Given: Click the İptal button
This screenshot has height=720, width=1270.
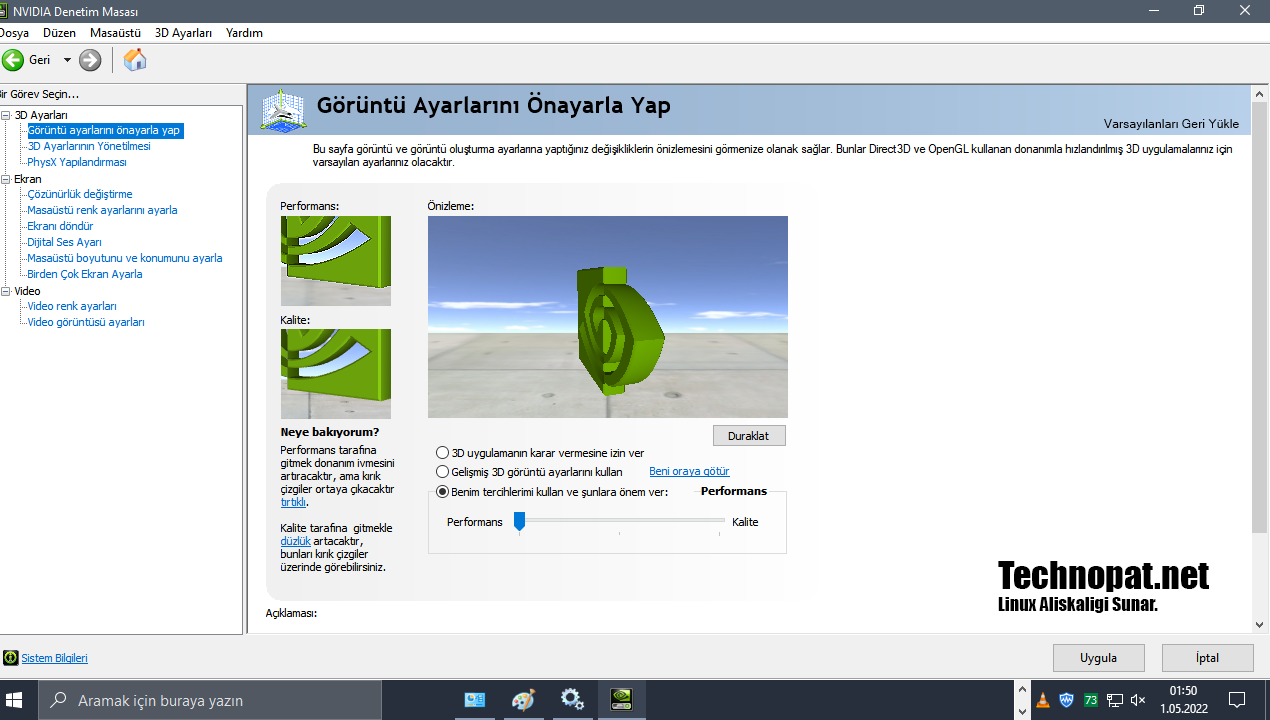Looking at the screenshot, I should pyautogui.click(x=1207, y=658).
